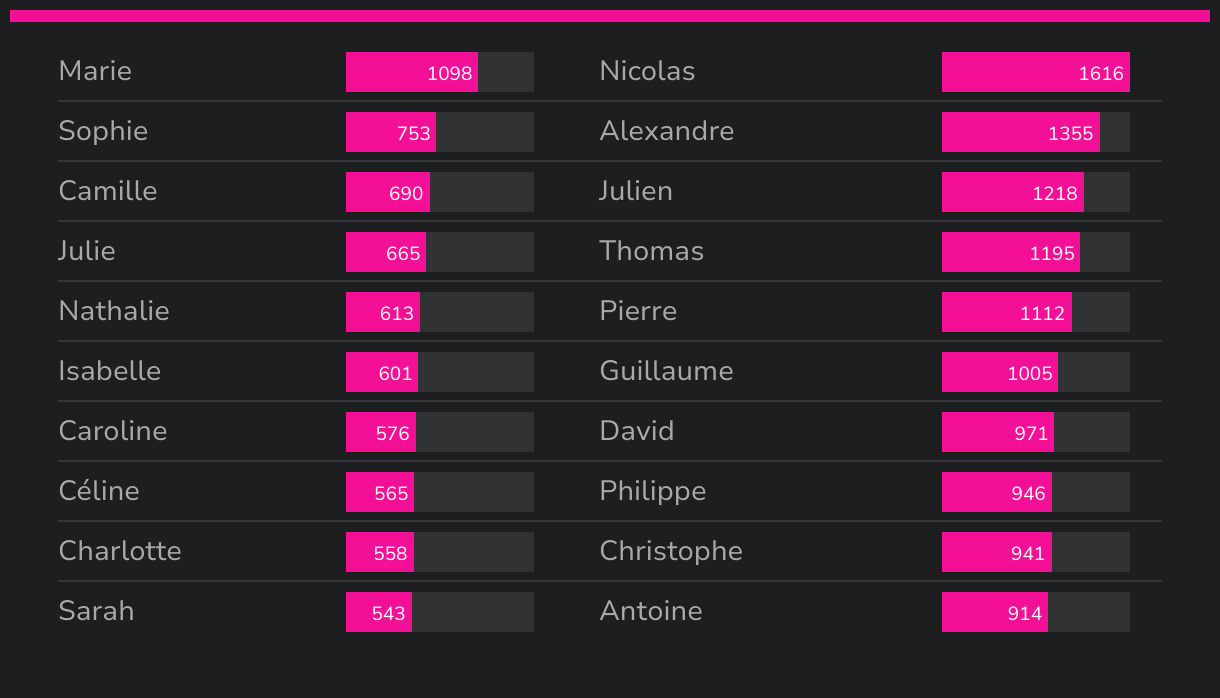Image resolution: width=1220 pixels, height=698 pixels.
Task: Click the Julien bar with 1218
Action: coord(1013,192)
